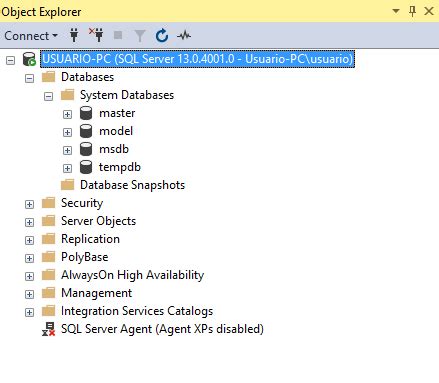
Task: Select the AlwaysOn High Availability label
Action: coord(133,275)
